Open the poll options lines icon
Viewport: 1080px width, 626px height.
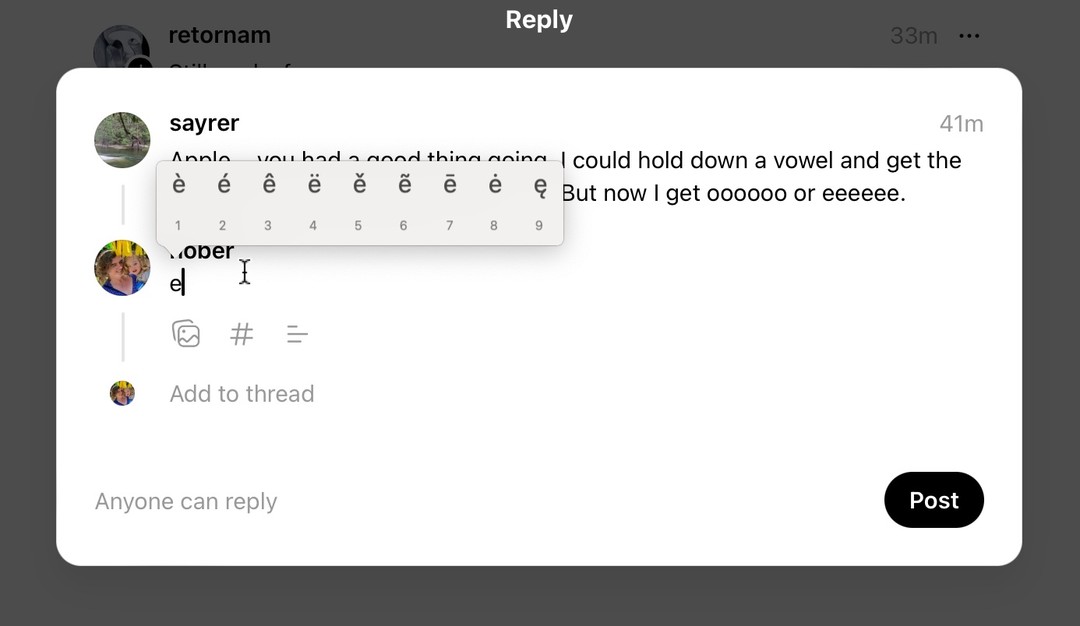pos(297,334)
